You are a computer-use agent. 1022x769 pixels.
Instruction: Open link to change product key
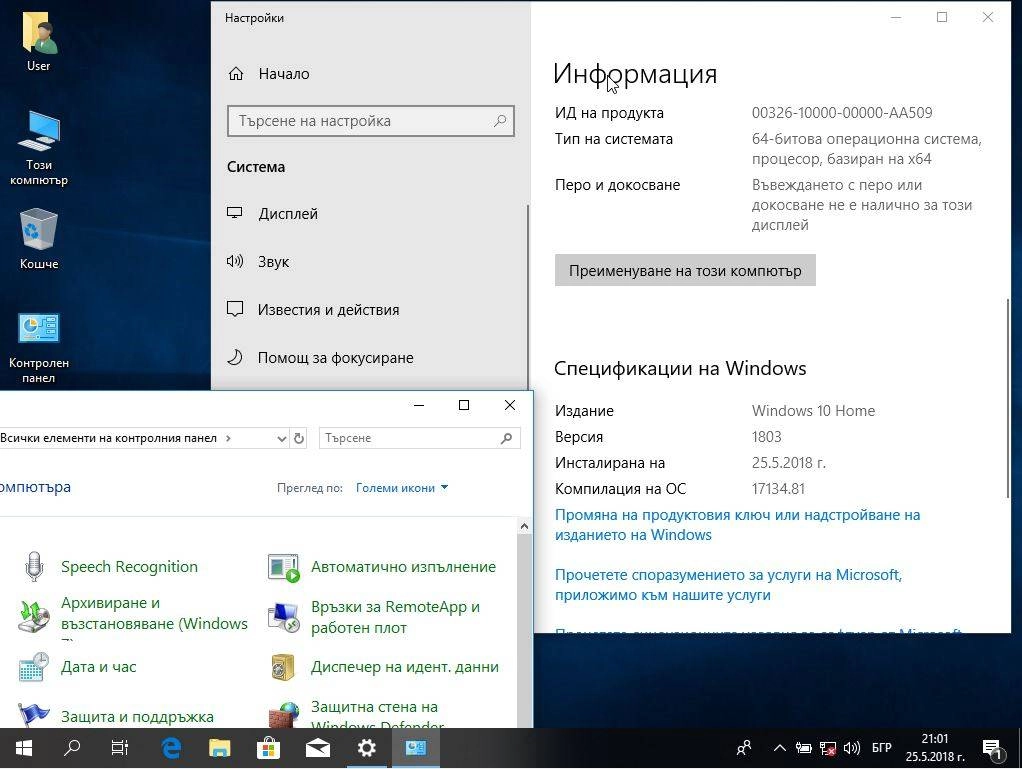click(x=737, y=525)
